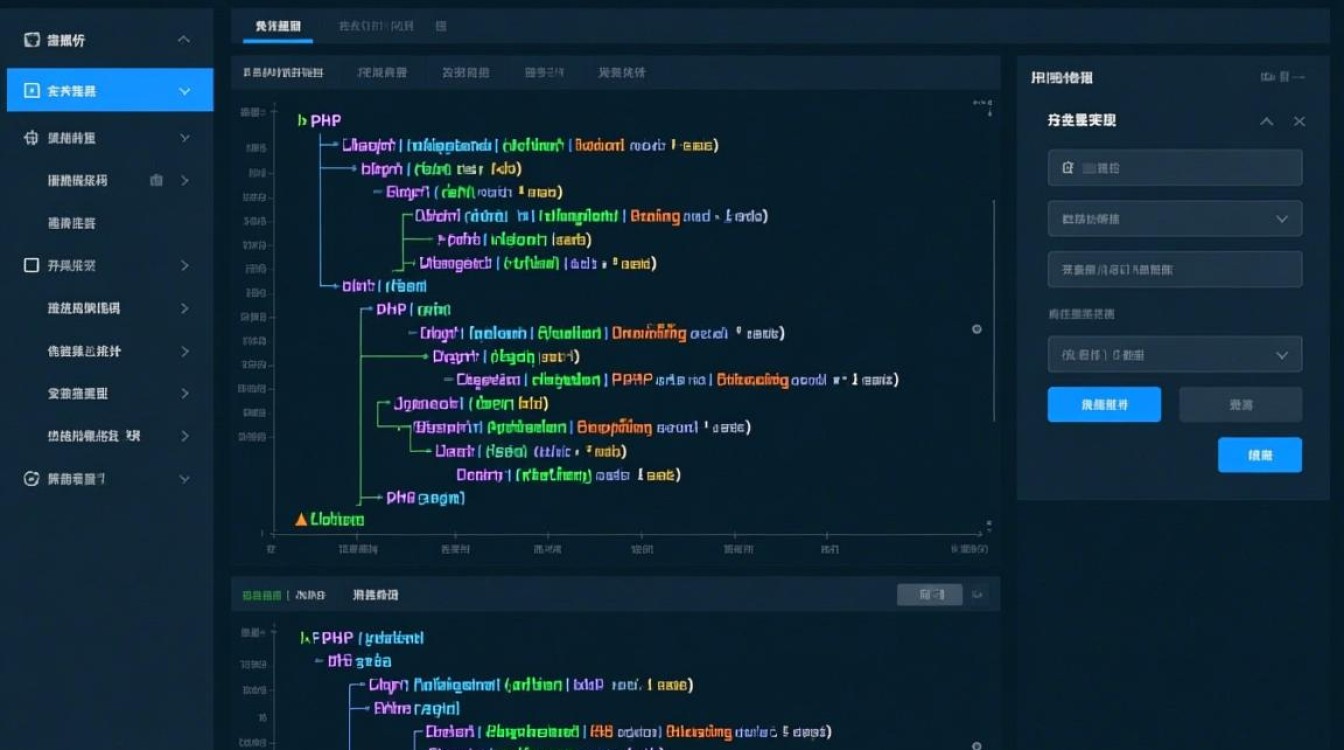Click the bottom-right blue button in form panel
This screenshot has height=750, width=1344.
click(1259, 455)
